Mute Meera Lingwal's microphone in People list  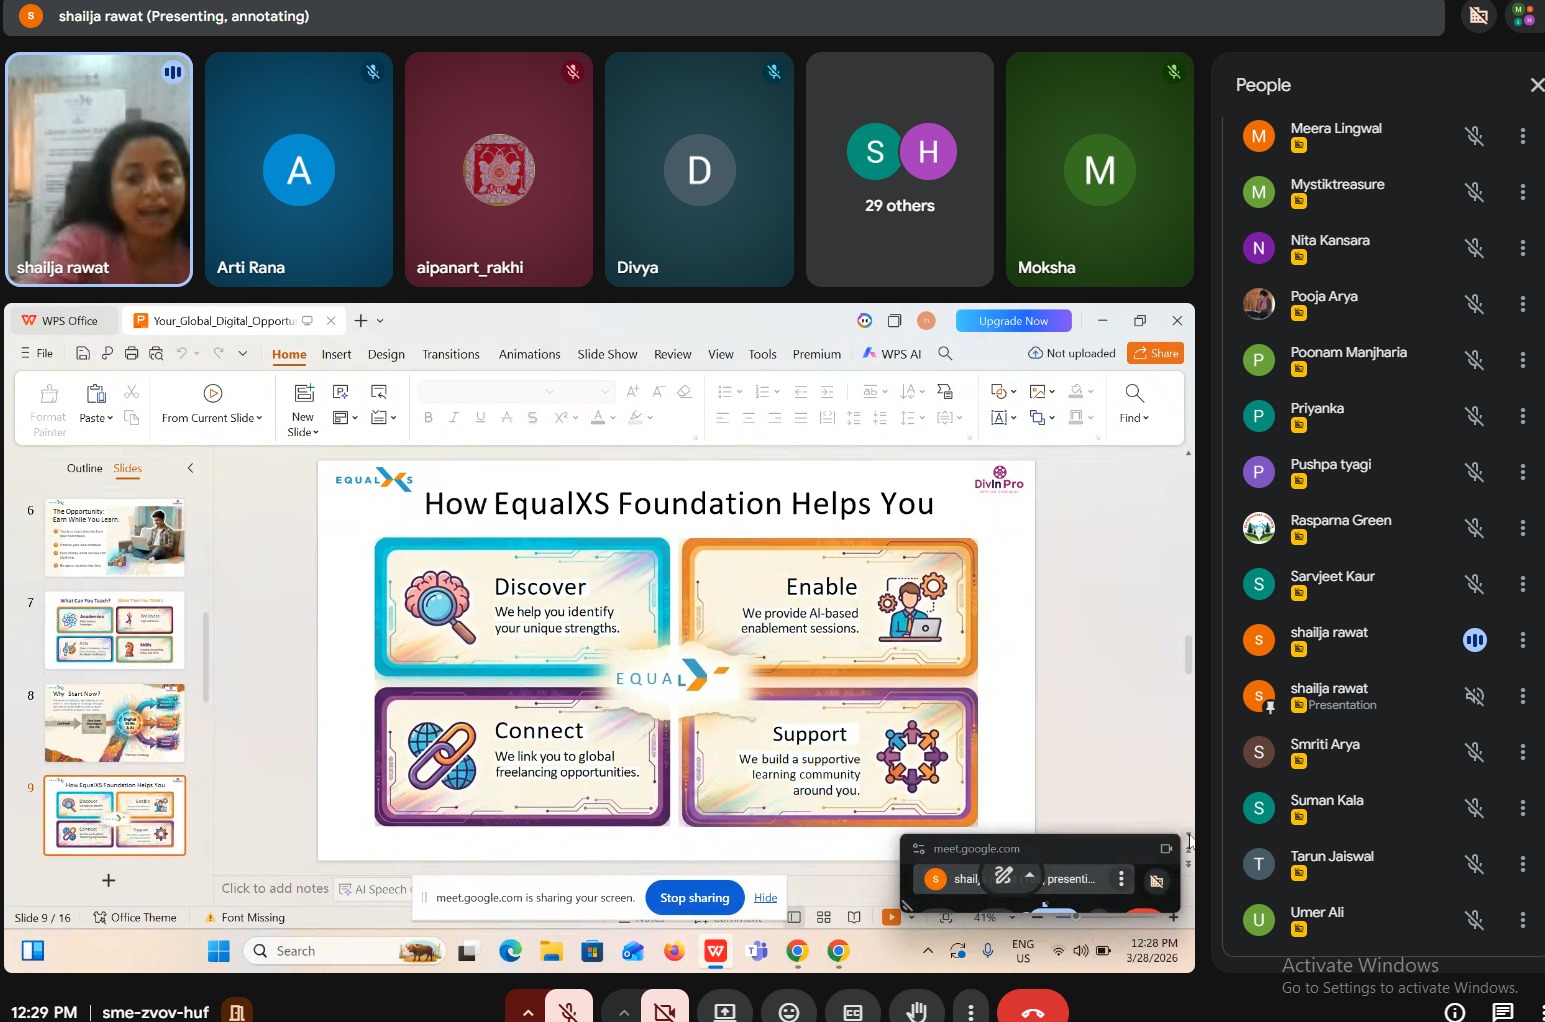(x=1474, y=136)
